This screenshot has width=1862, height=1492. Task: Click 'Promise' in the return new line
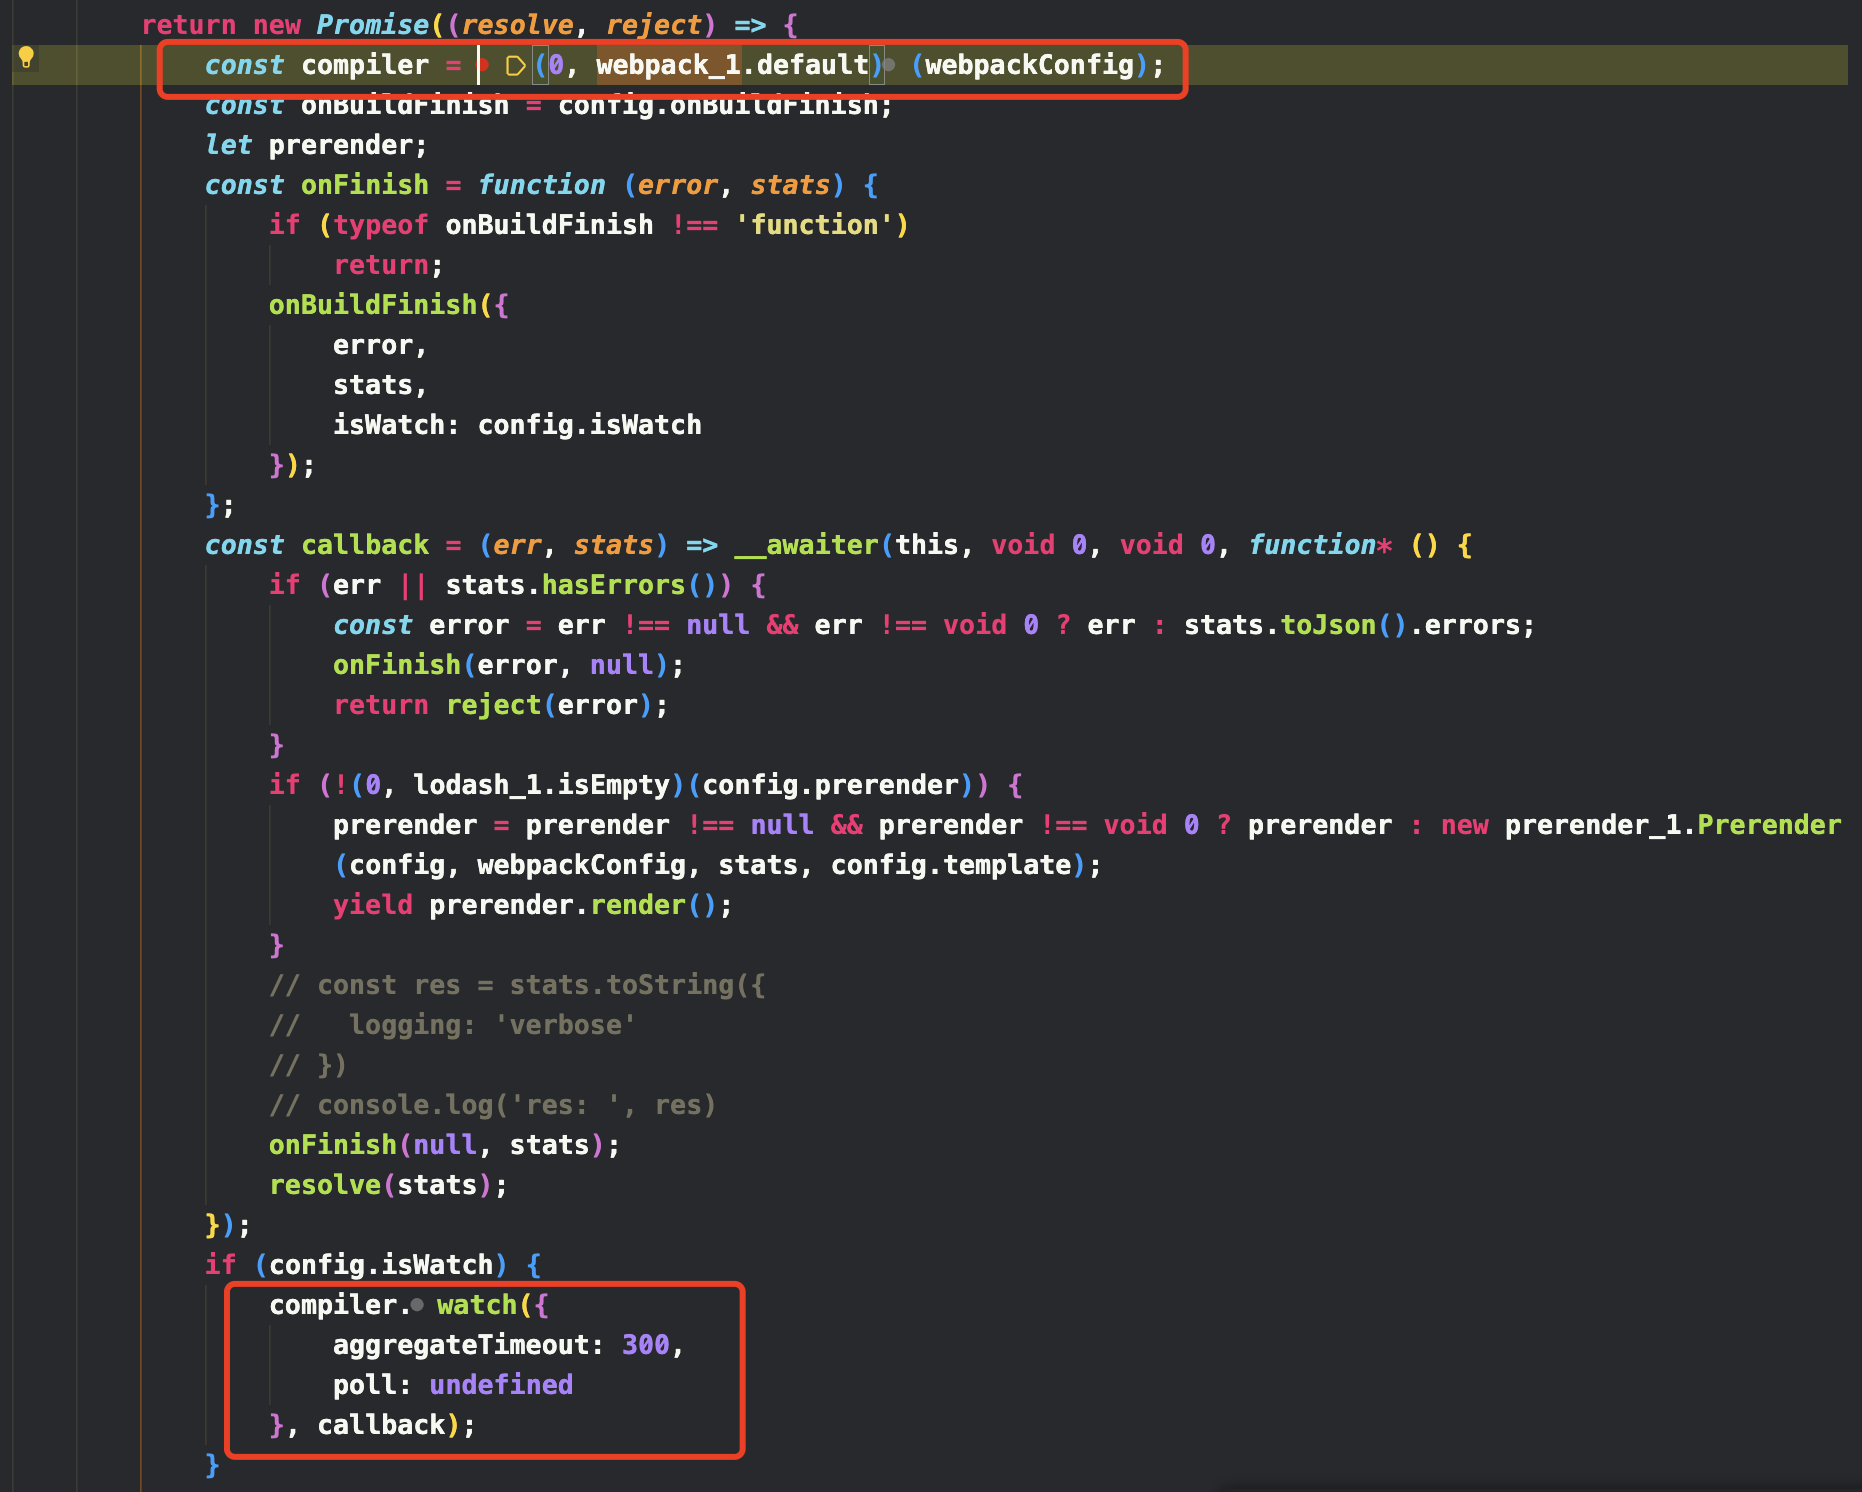coord(373,25)
